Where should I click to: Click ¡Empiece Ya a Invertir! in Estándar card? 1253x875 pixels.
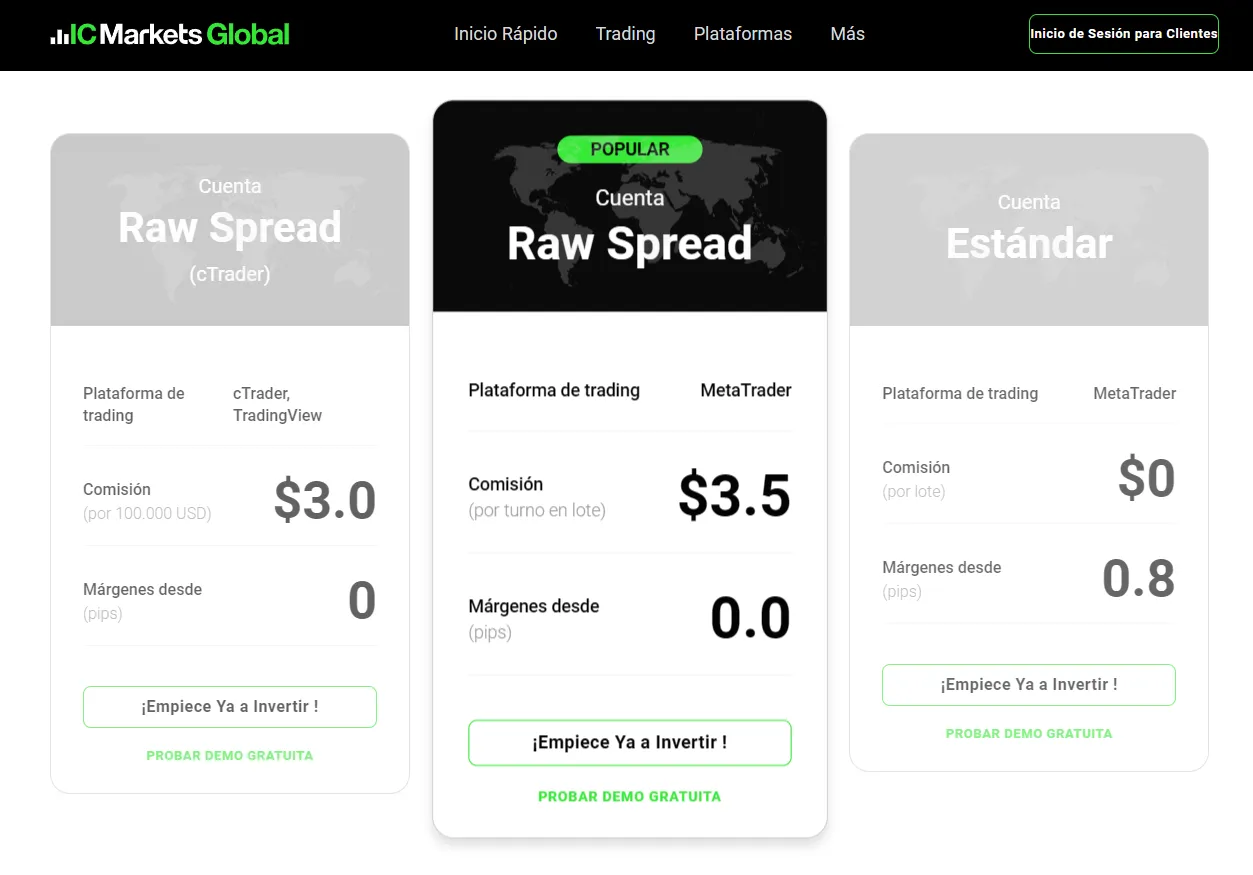coord(1029,685)
